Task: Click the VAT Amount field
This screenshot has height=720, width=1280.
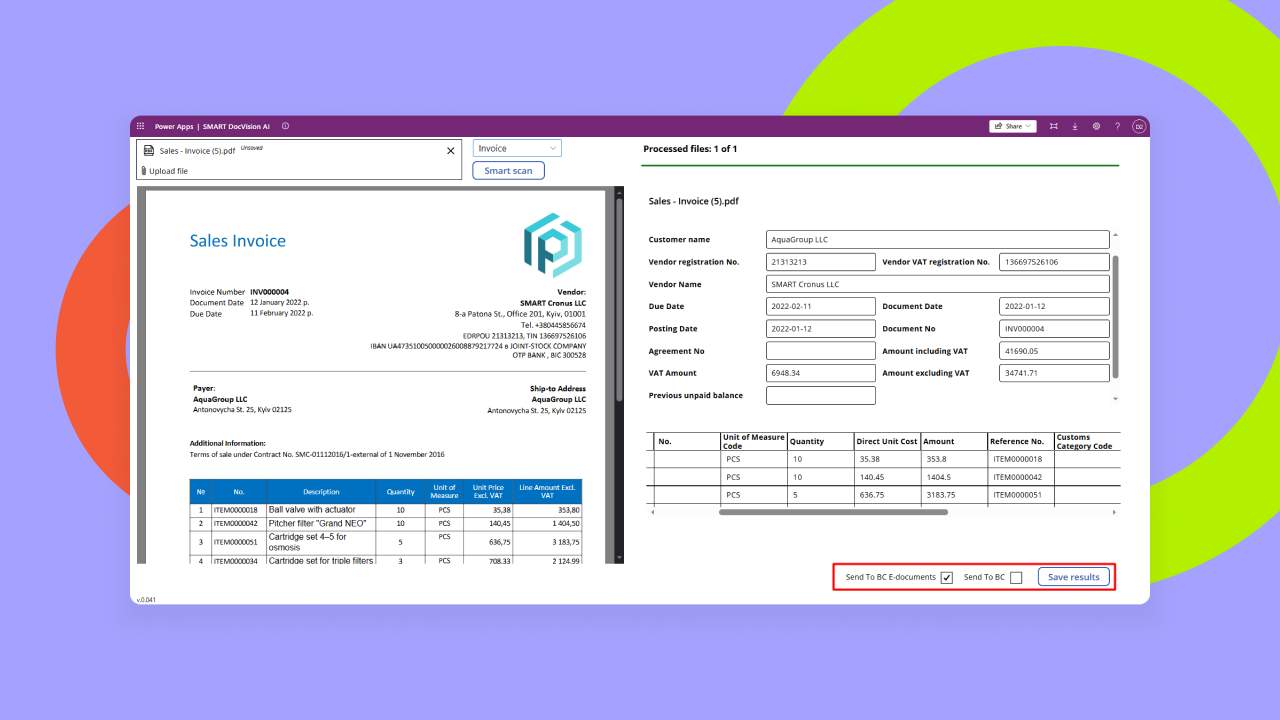Action: [x=821, y=373]
